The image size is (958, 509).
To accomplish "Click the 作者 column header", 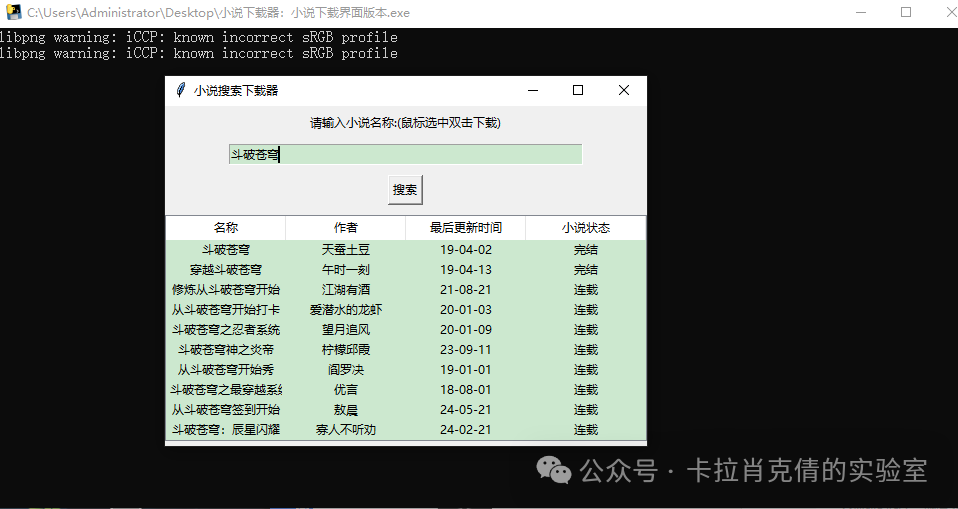I will click(345, 228).
